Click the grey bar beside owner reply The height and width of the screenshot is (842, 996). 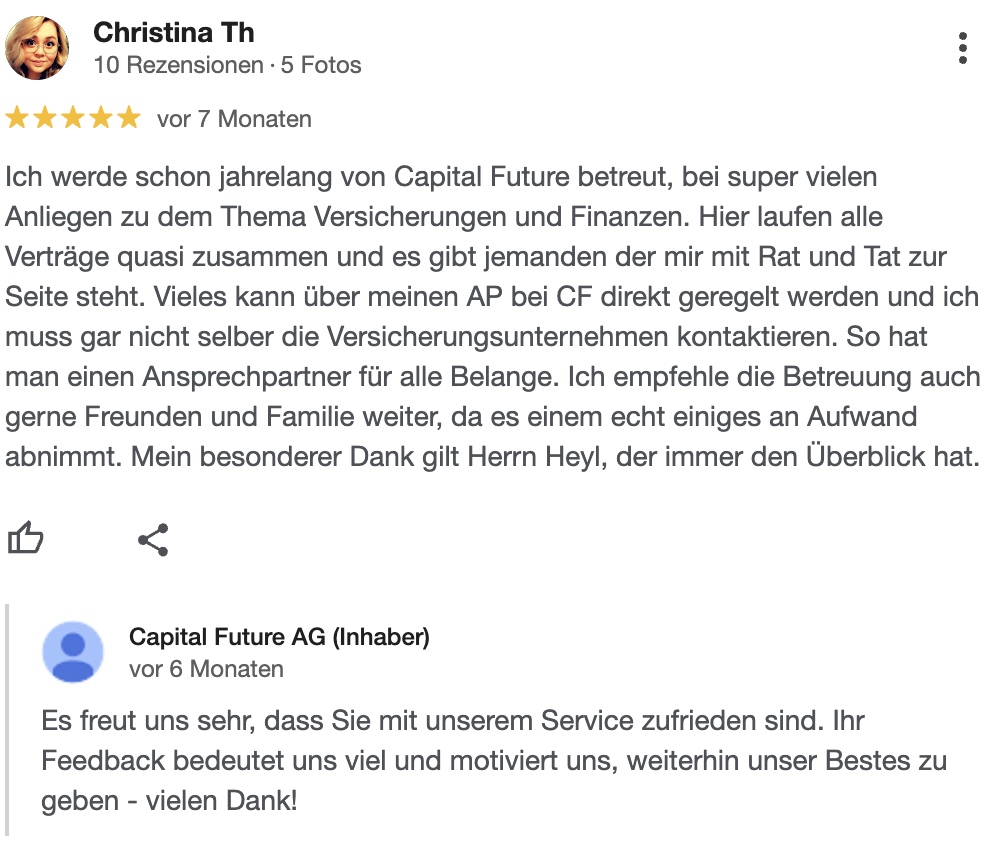(7, 720)
